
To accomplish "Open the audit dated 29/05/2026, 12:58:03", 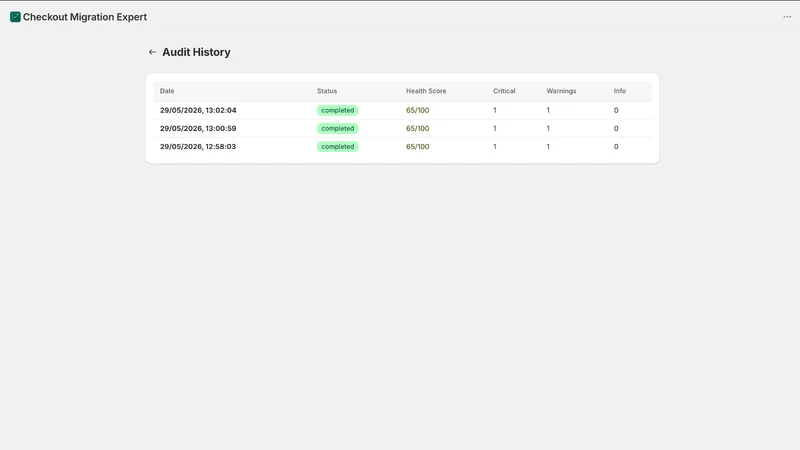I will [198, 146].
